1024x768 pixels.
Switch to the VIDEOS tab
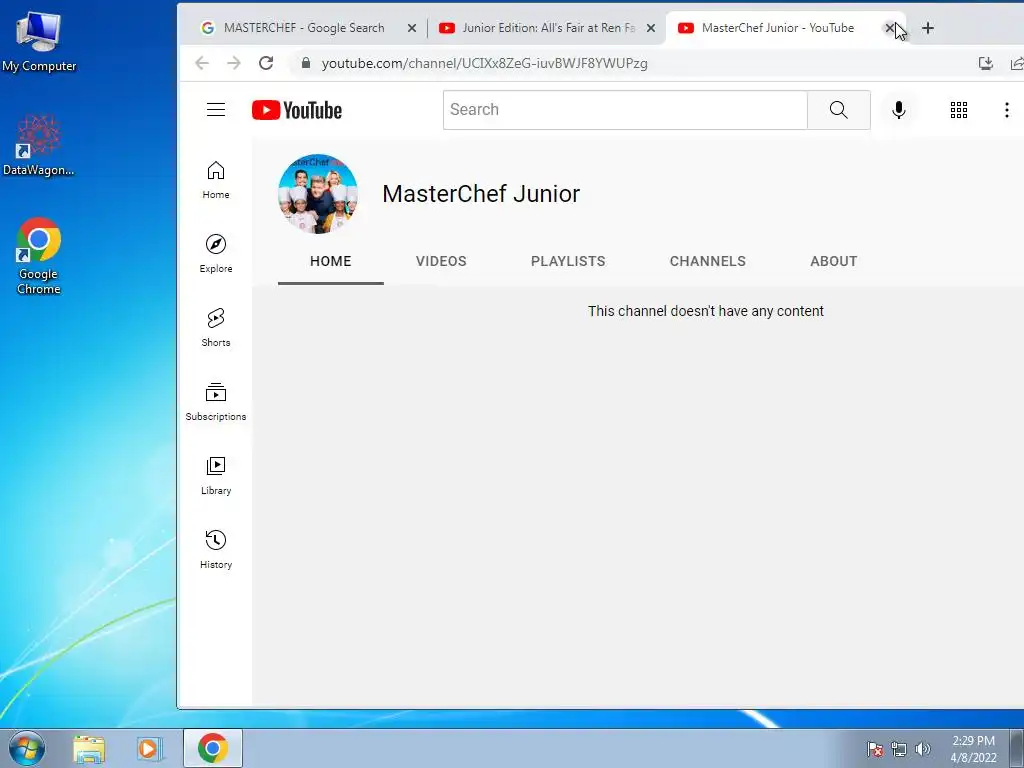441,261
